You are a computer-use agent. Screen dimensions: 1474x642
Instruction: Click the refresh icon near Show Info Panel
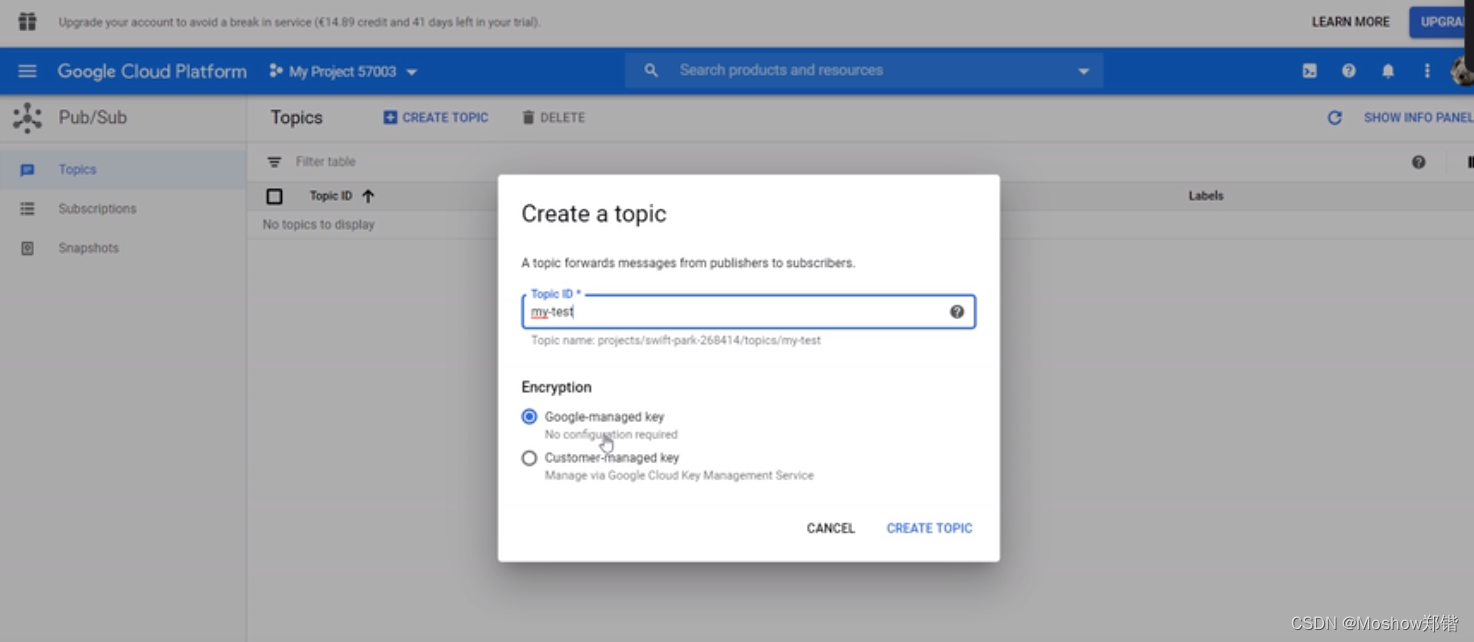1334,118
